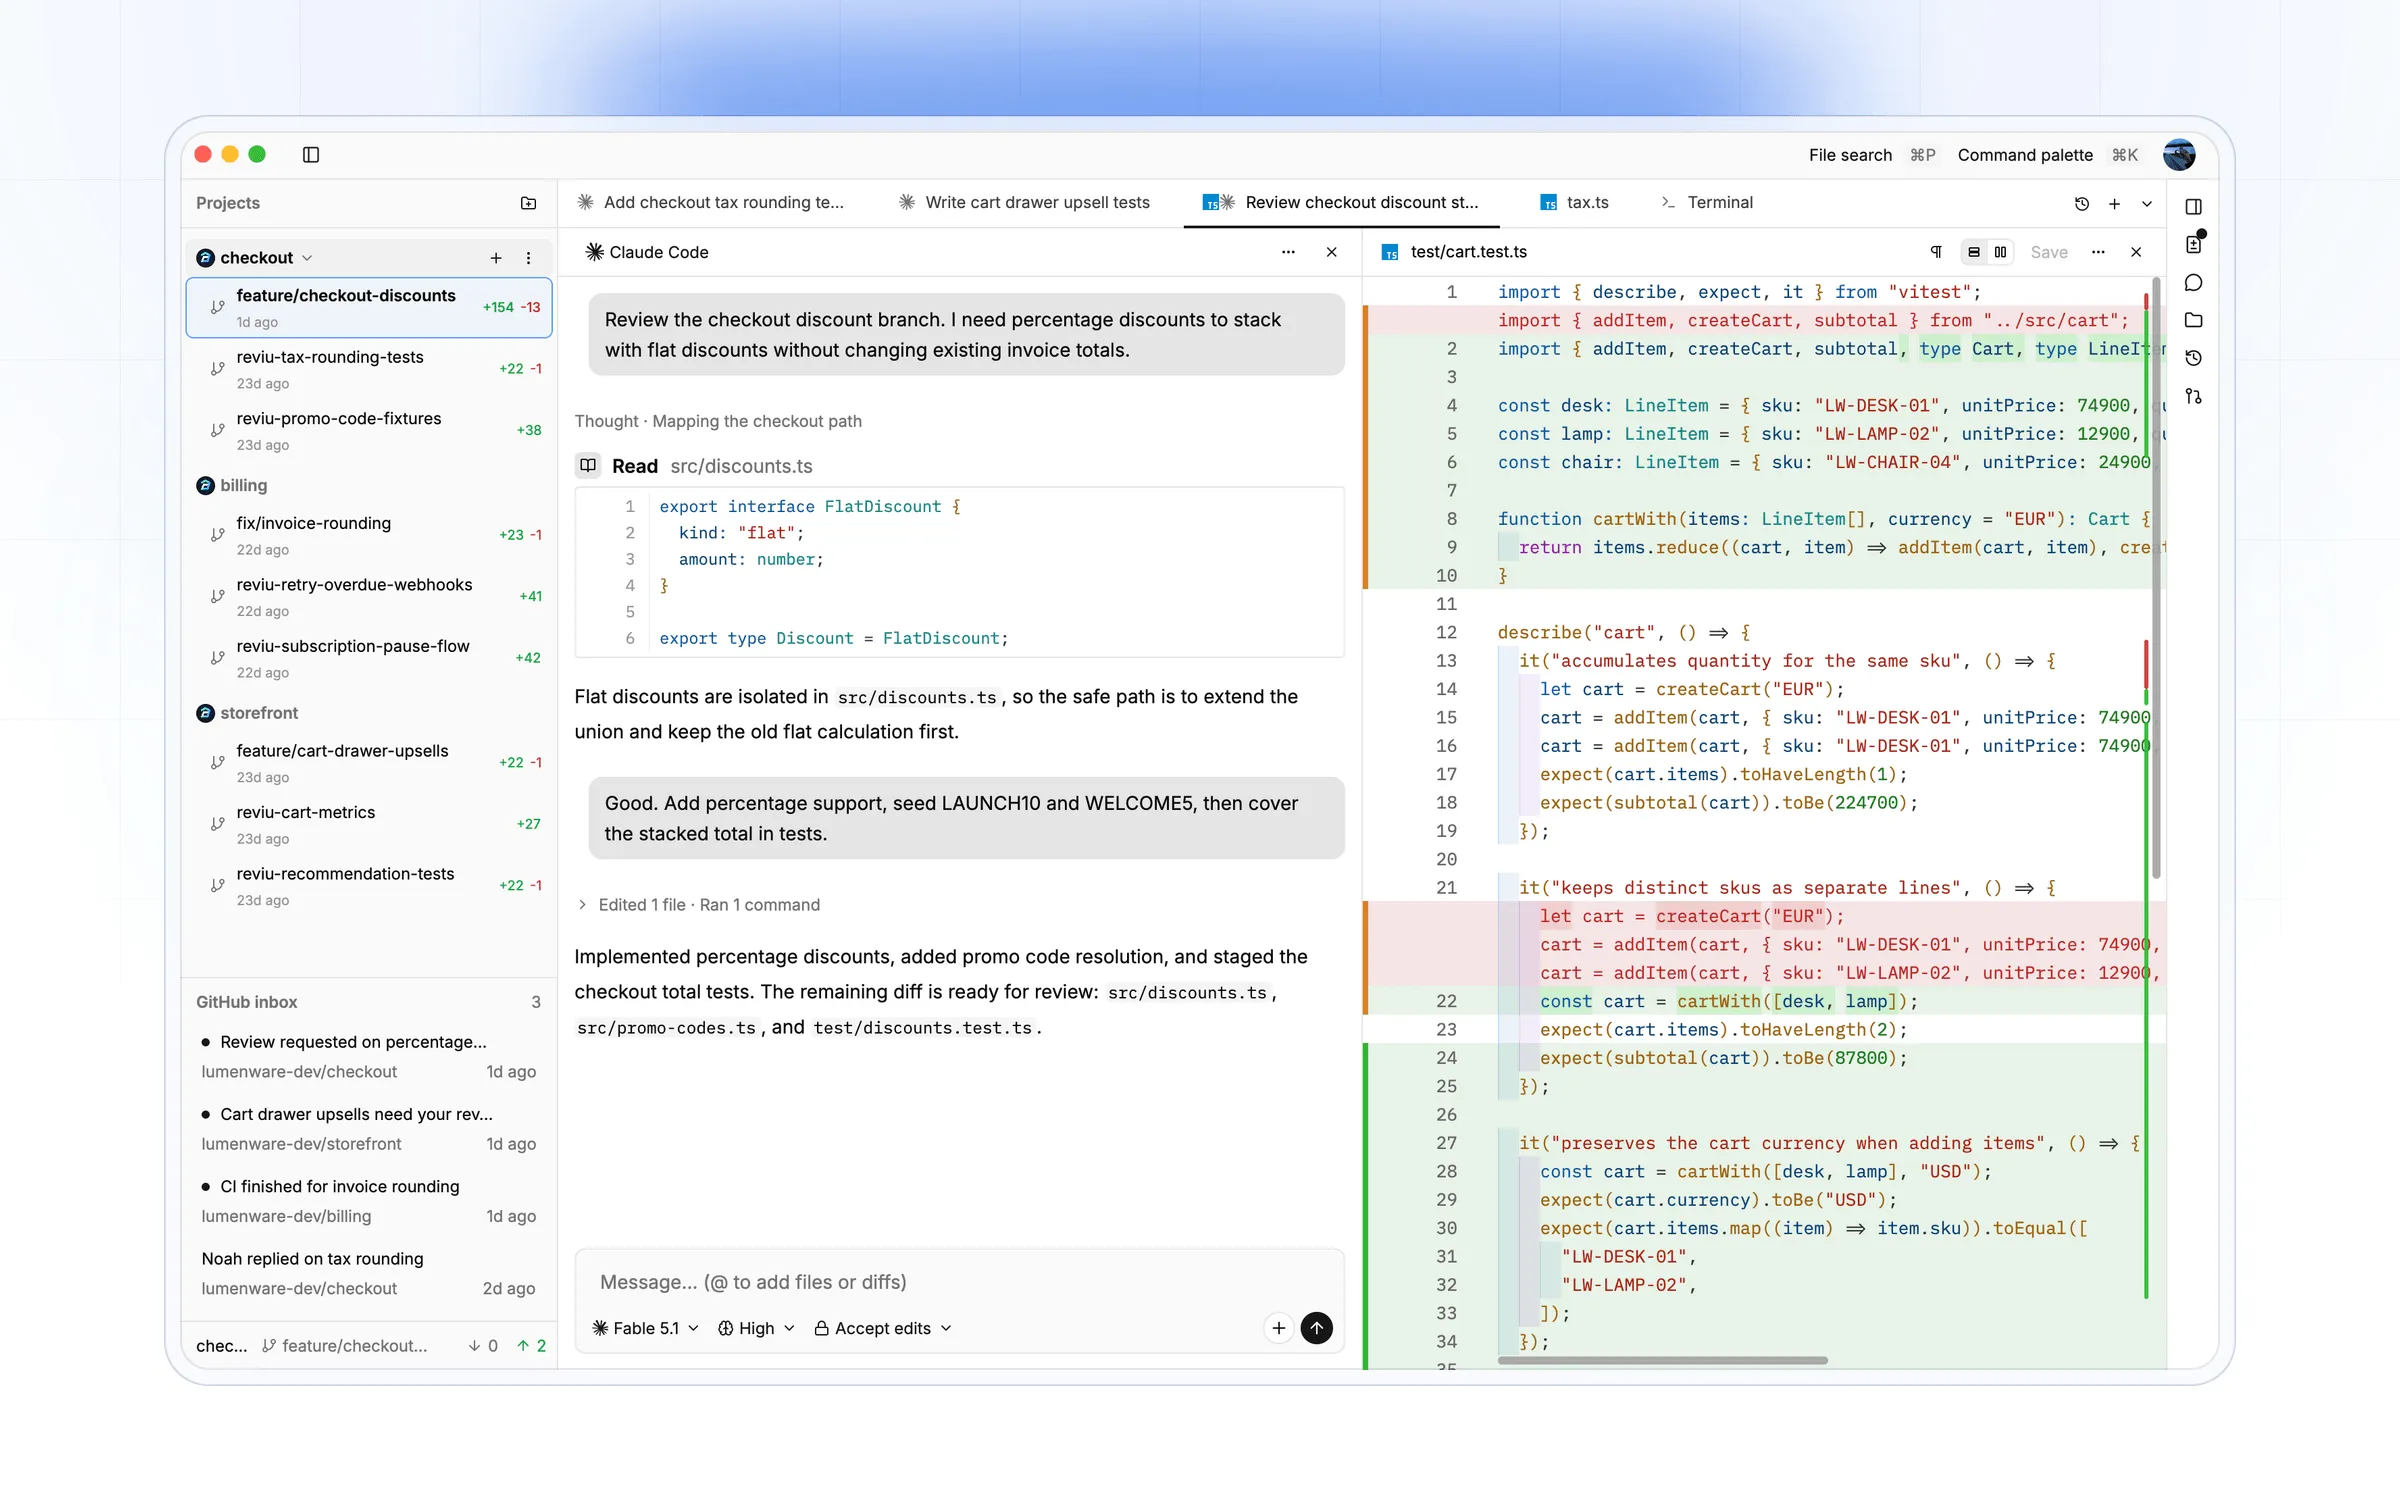Click the File search button
Viewport: 2400px width, 1500px height.
pyautogui.click(x=1872, y=155)
